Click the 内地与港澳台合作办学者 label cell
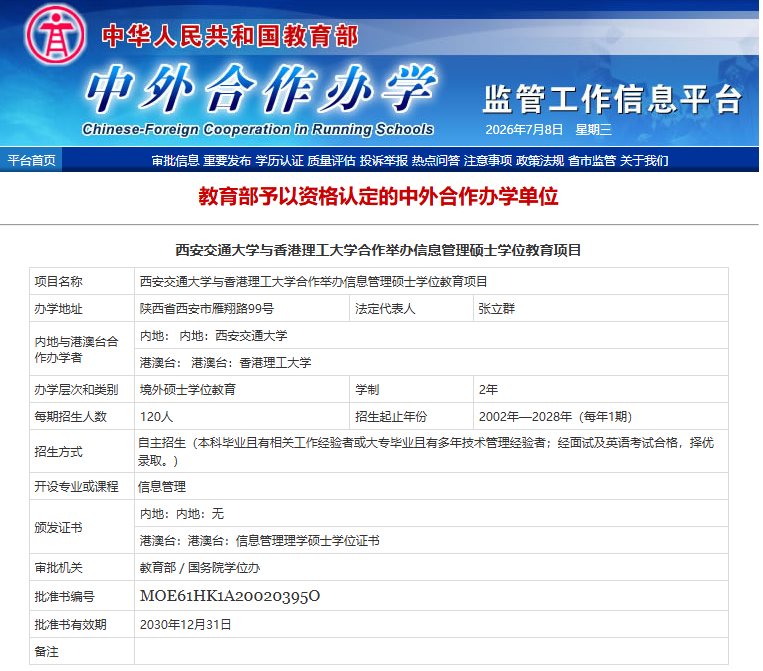This screenshot has width=763, height=671. coord(82,349)
